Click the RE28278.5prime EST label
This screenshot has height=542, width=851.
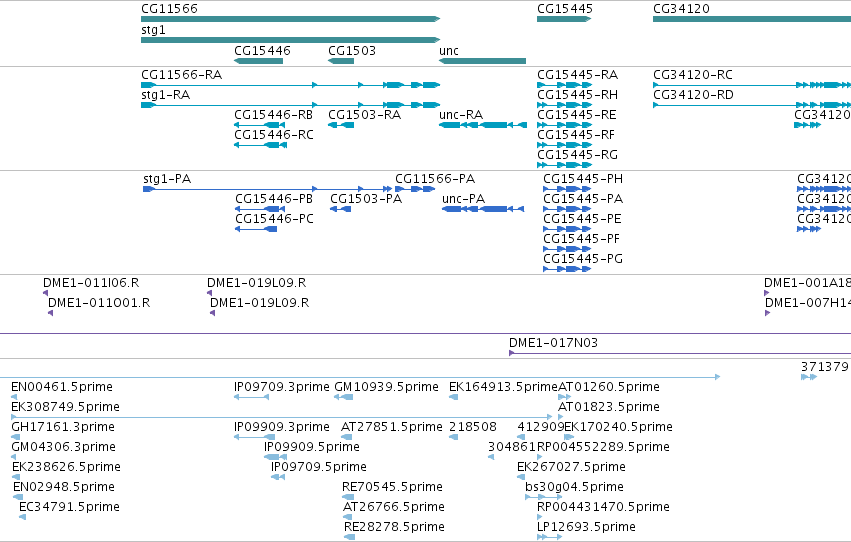395,527
